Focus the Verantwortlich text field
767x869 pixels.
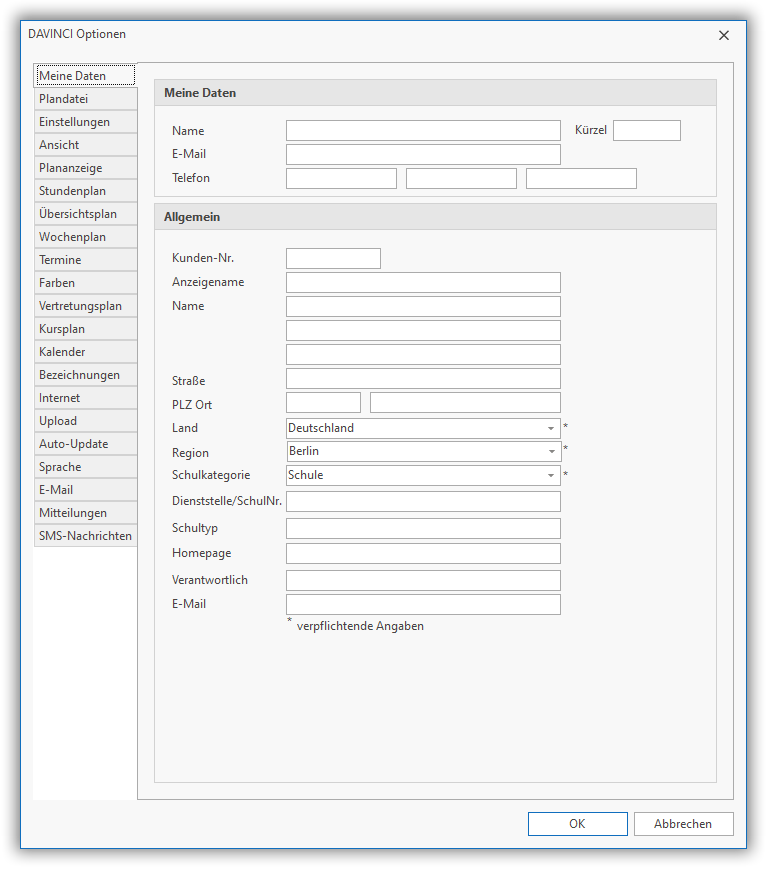[x=423, y=581]
